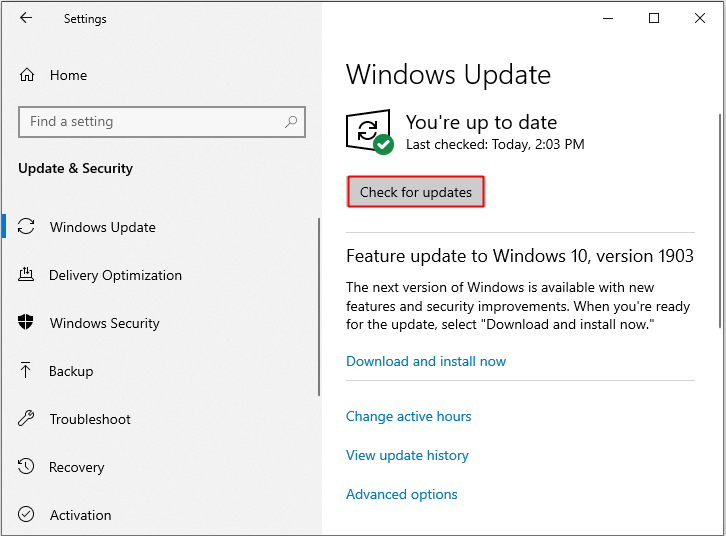This screenshot has width=726, height=536.
Task: Click the Windows Update sync icon in sidebar
Action: pyautogui.click(x=27, y=227)
